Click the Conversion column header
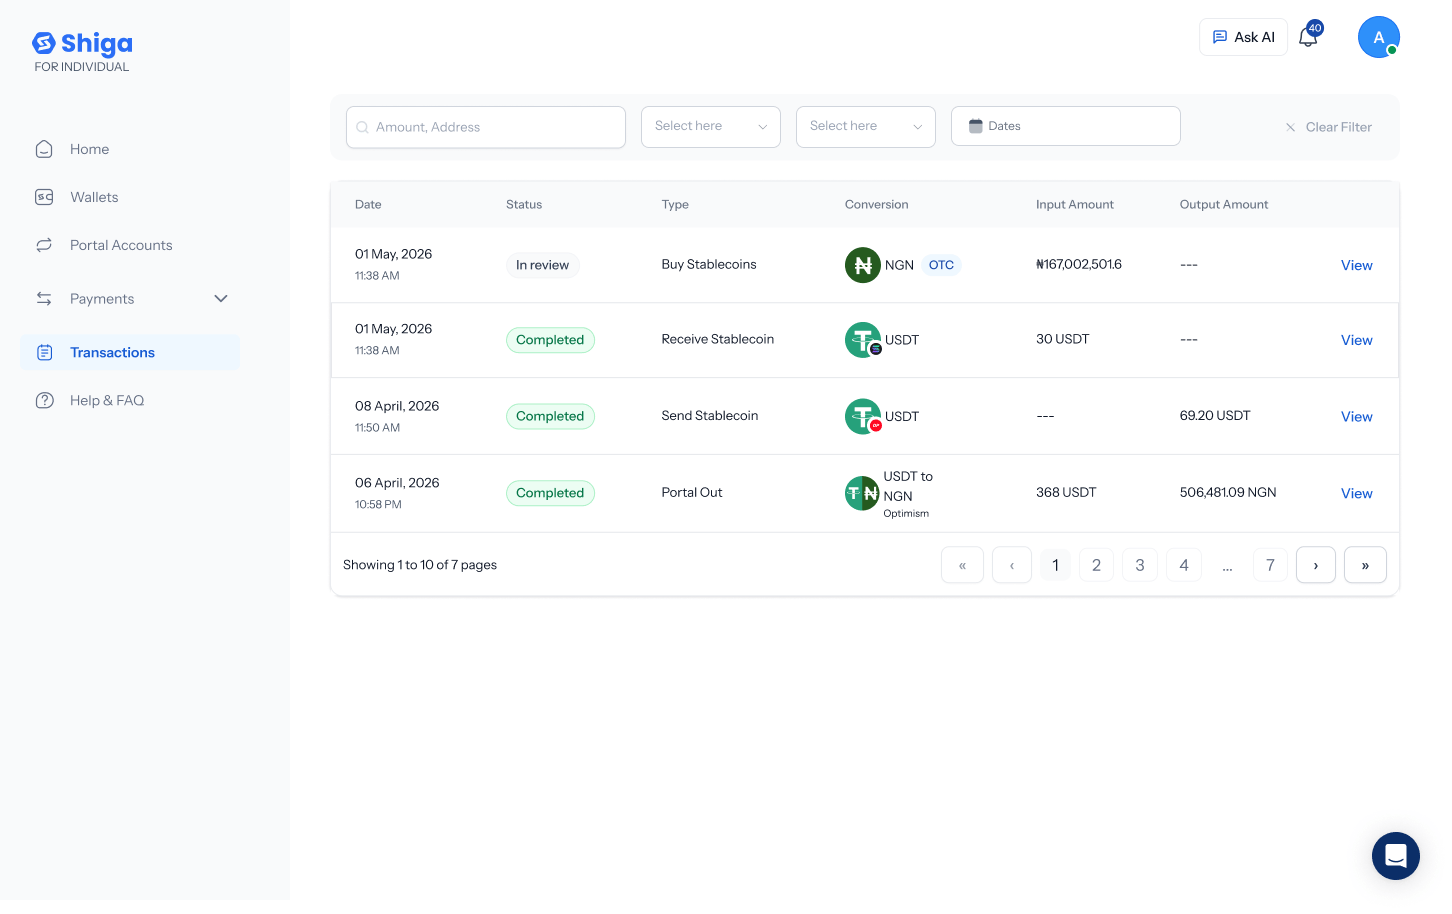The height and width of the screenshot is (914, 1452). (876, 204)
